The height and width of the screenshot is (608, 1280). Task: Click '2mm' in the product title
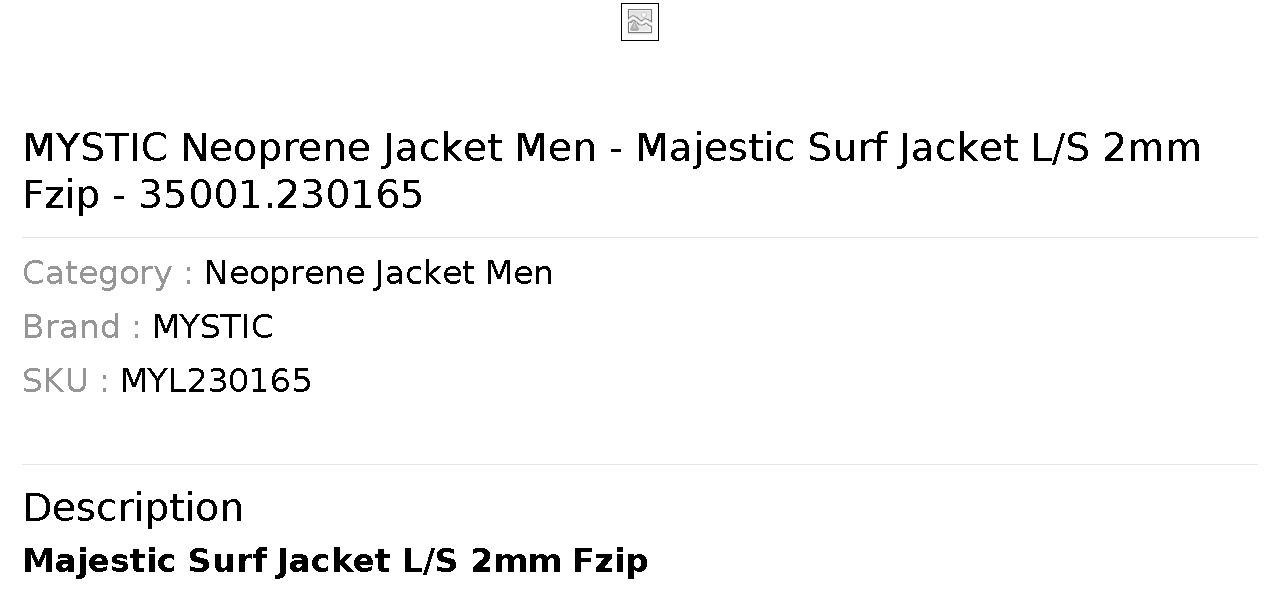click(1152, 148)
